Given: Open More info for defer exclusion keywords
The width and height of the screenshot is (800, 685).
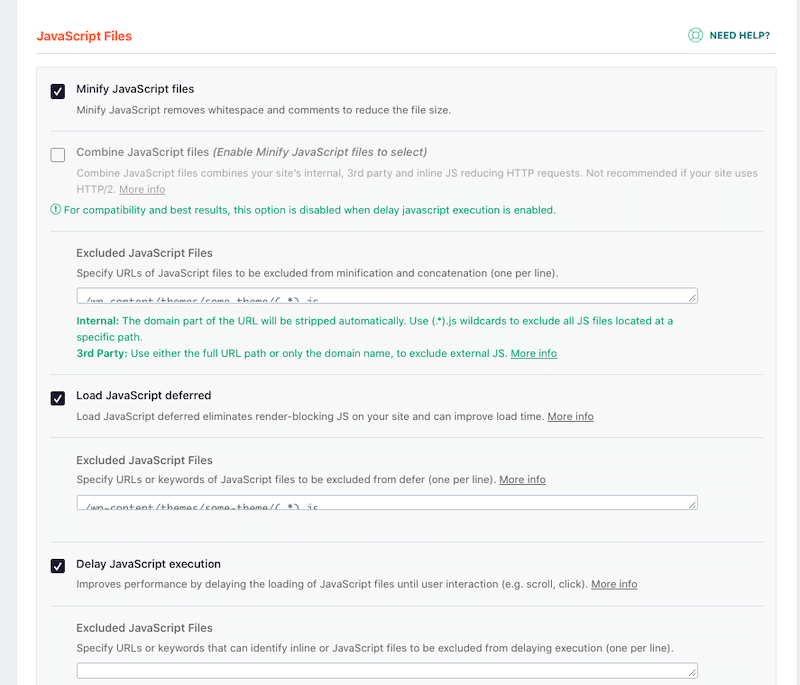Looking at the screenshot, I should 522,480.
